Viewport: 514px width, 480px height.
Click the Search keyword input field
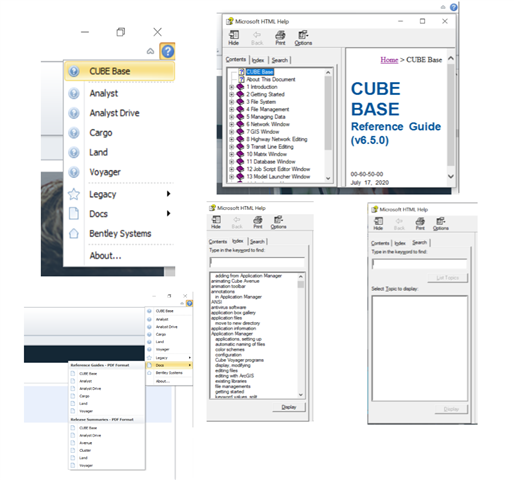click(x=419, y=264)
